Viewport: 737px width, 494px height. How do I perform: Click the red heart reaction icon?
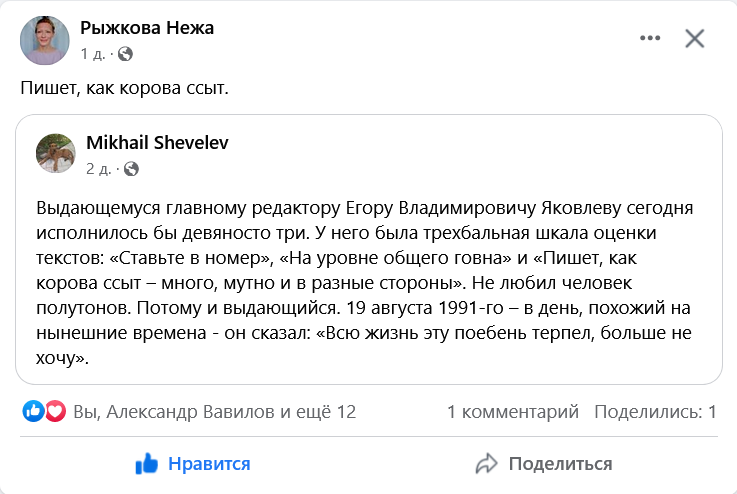[x=55, y=411]
